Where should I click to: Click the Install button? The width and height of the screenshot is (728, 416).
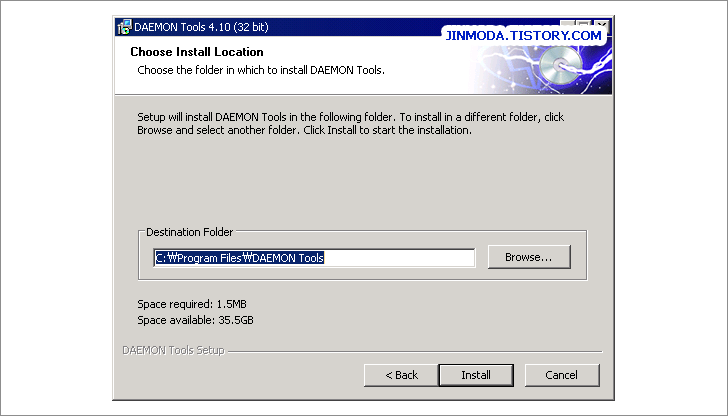[476, 375]
